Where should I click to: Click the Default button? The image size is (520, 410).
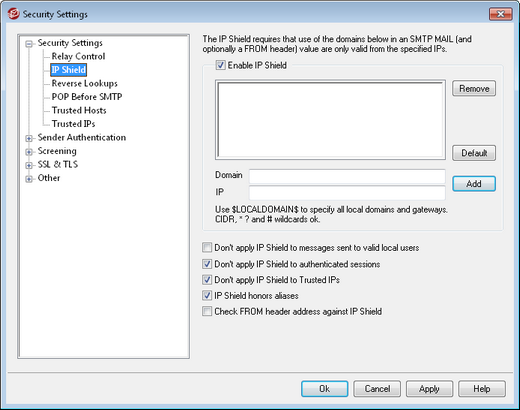[x=474, y=153]
